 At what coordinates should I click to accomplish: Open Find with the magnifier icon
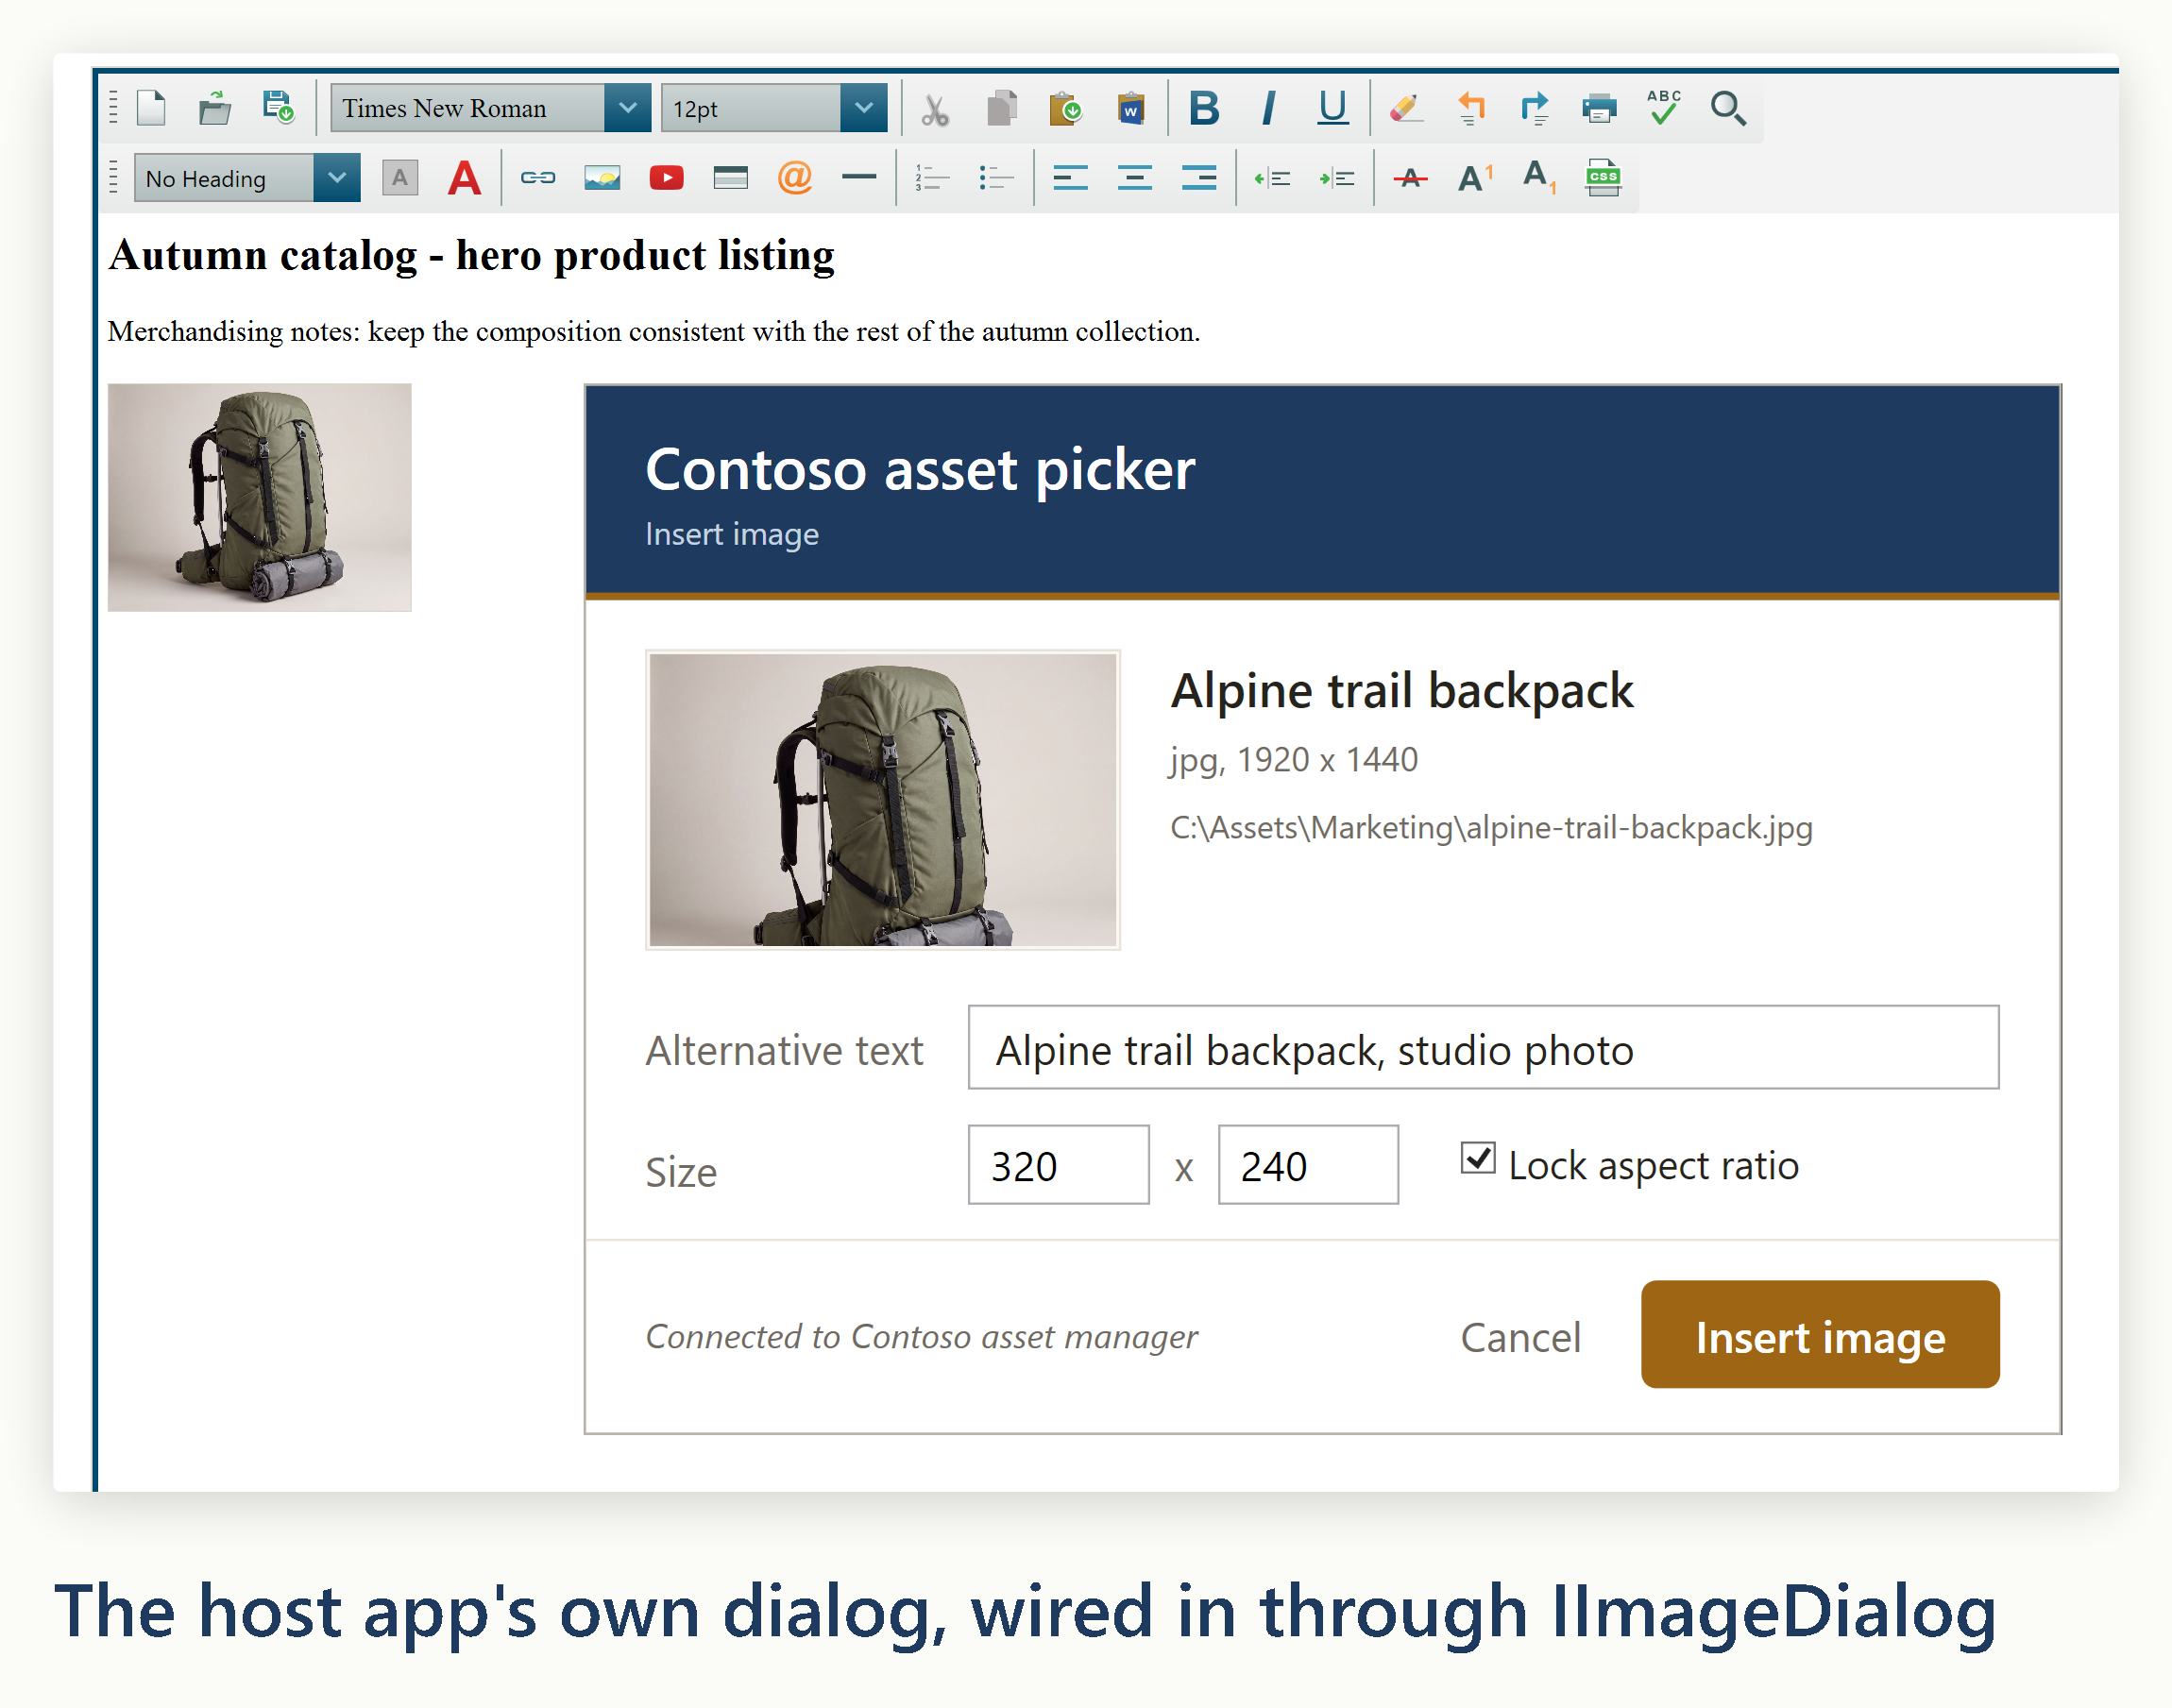point(1728,108)
